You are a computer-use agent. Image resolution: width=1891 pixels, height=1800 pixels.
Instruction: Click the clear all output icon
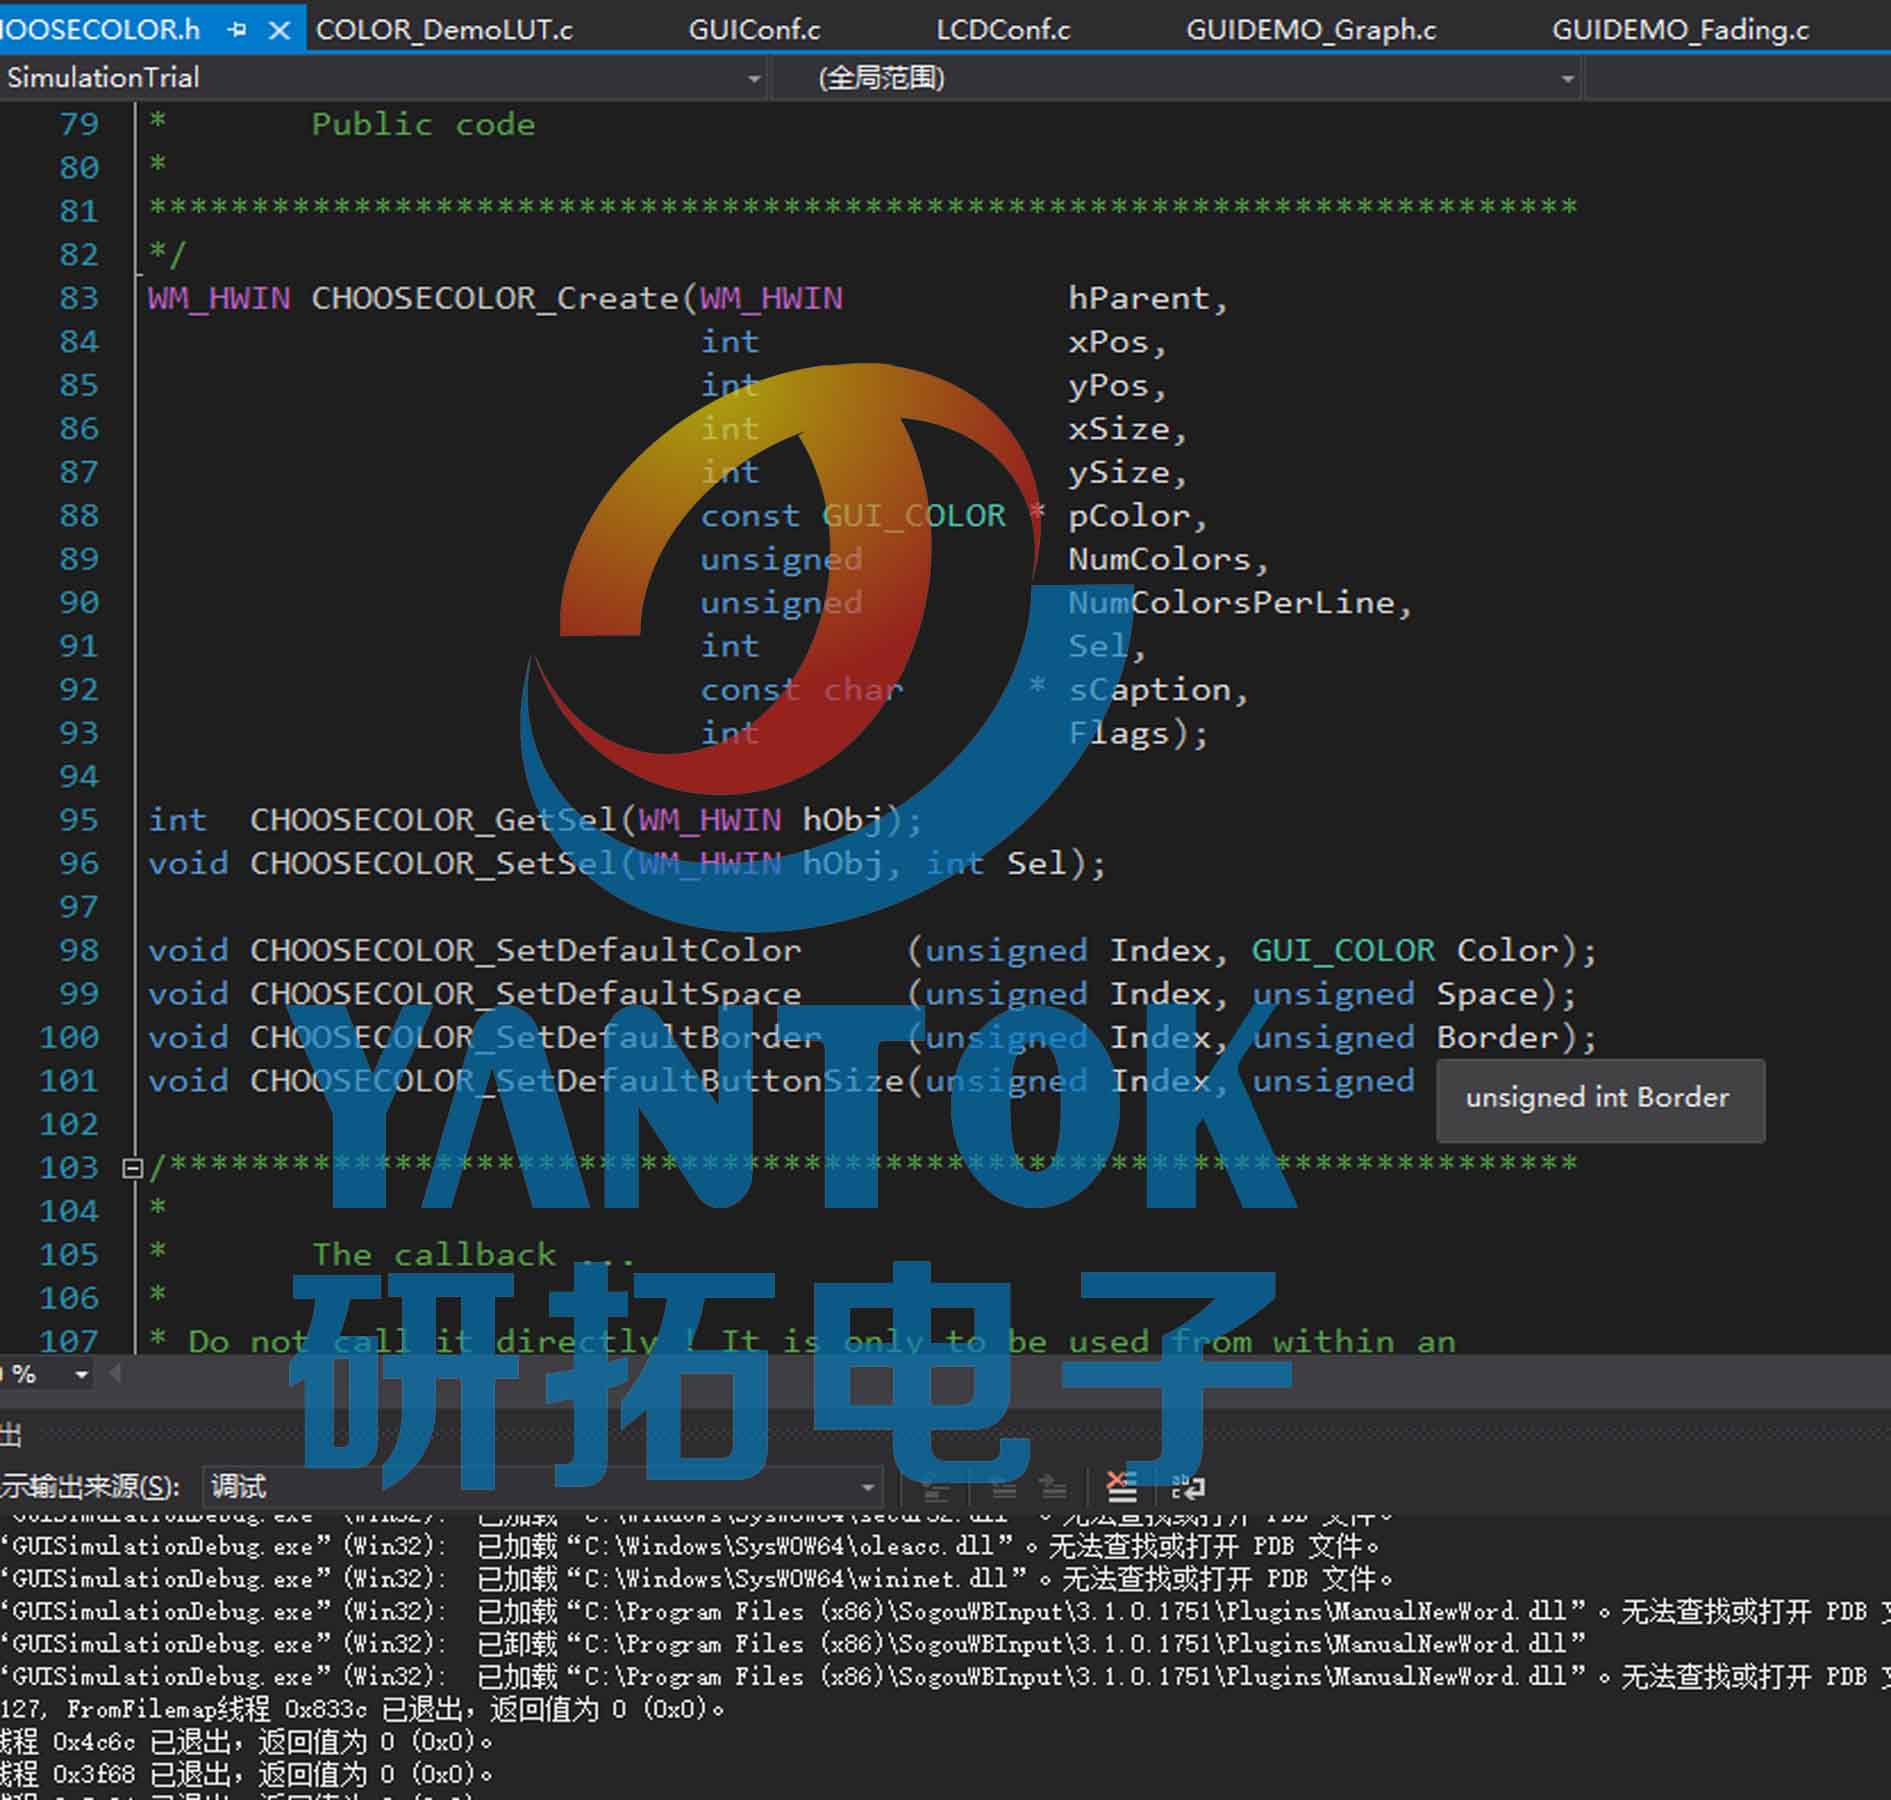tap(1122, 1488)
